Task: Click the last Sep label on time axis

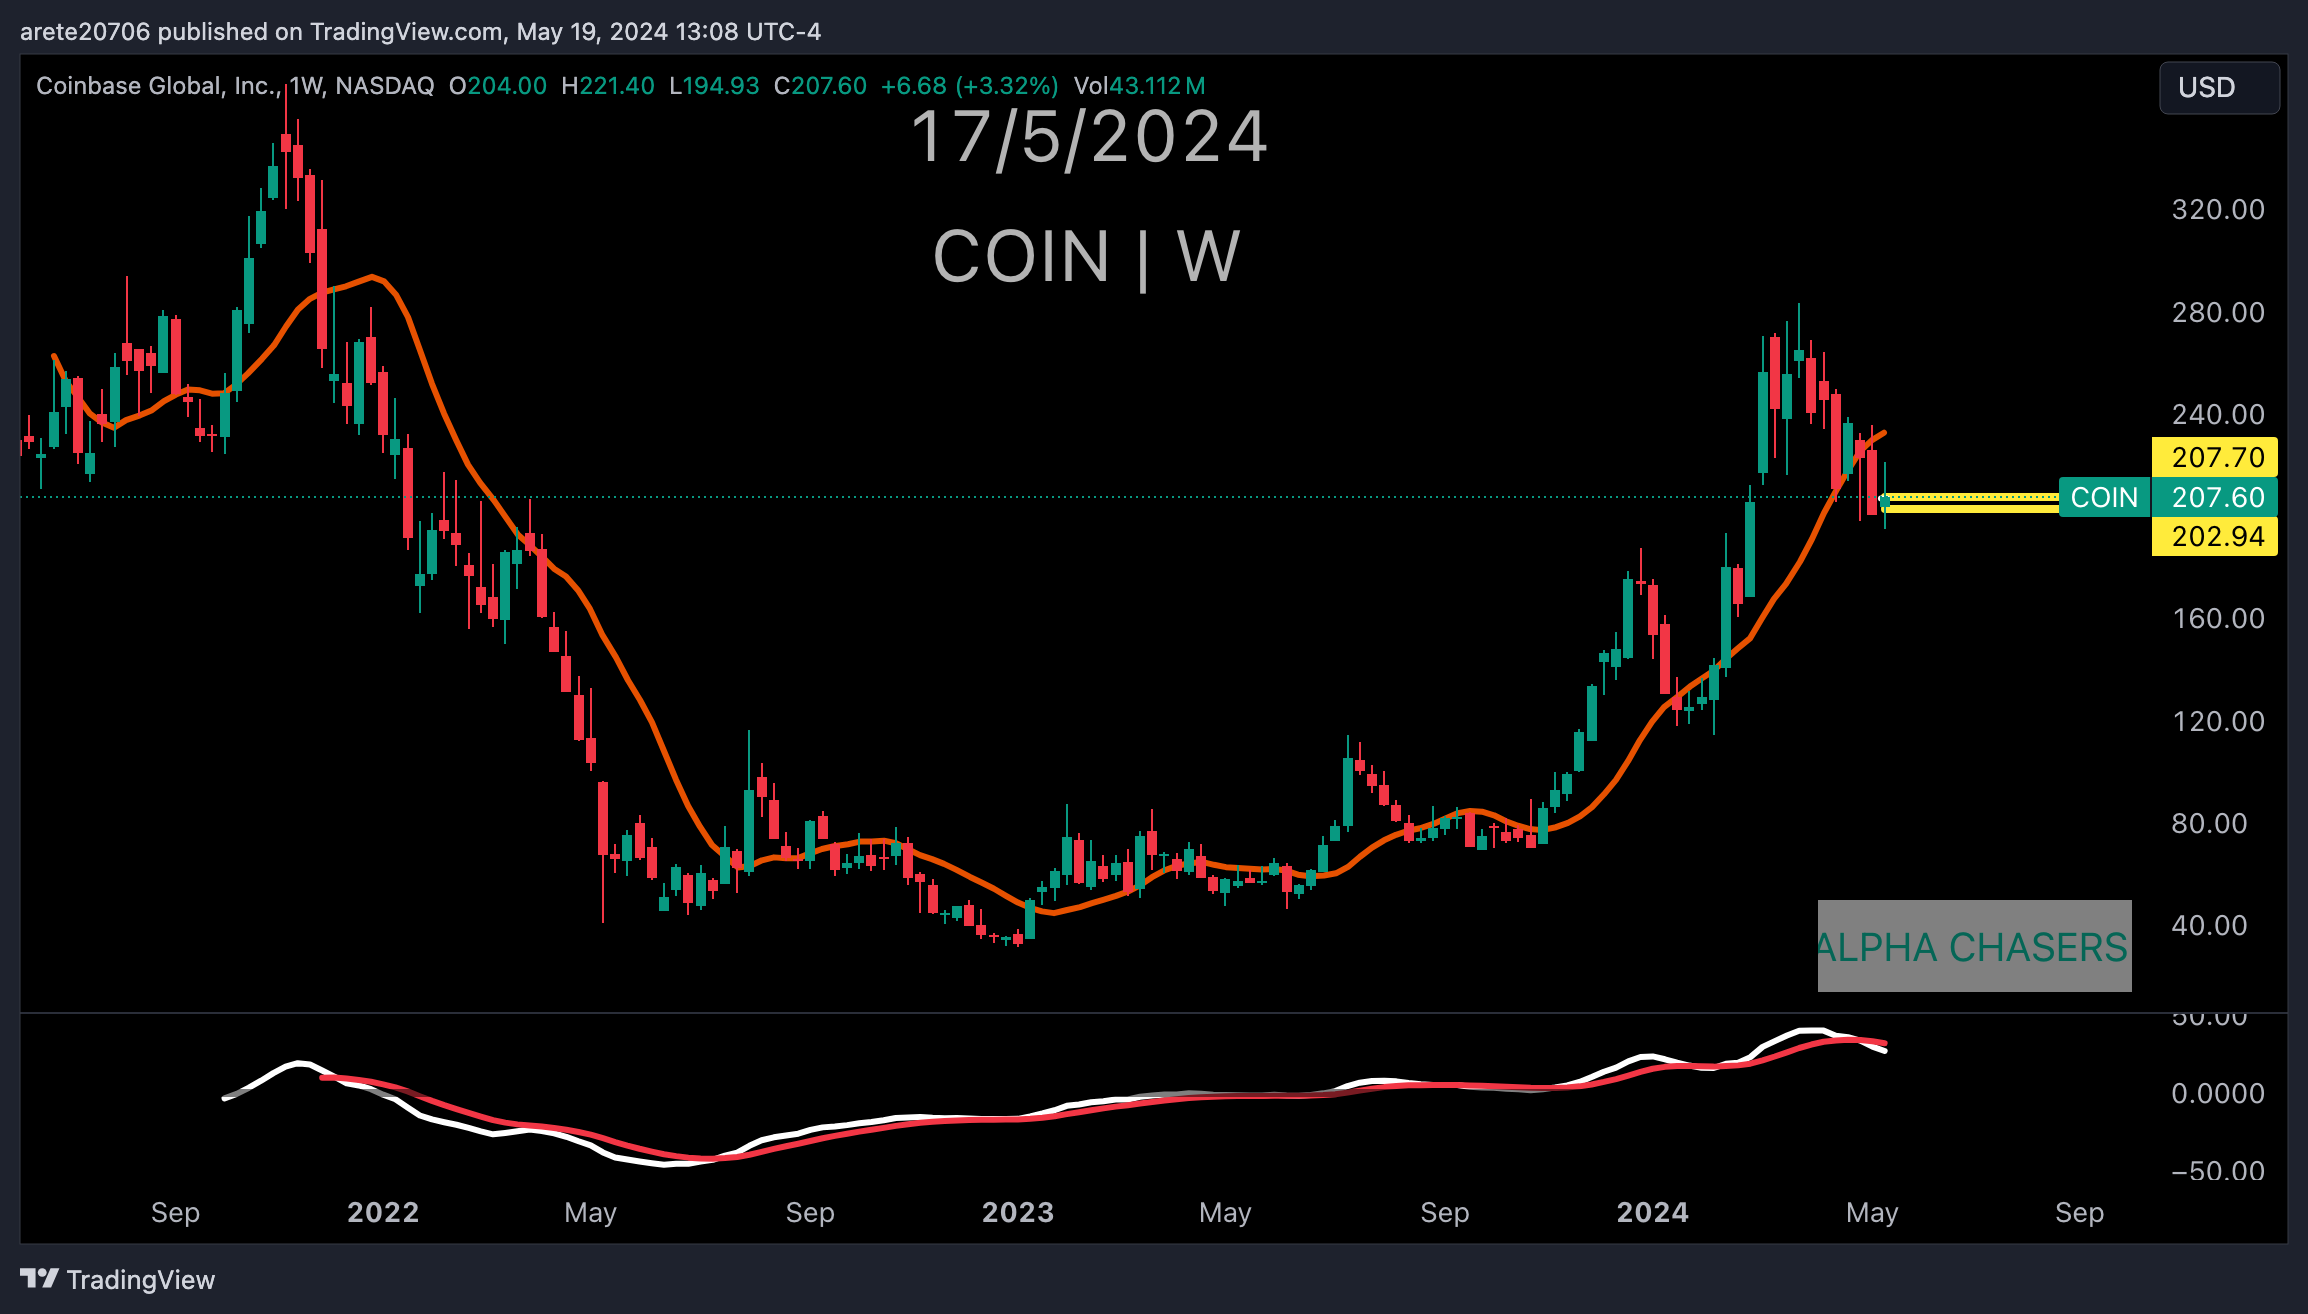Action: (2079, 1213)
